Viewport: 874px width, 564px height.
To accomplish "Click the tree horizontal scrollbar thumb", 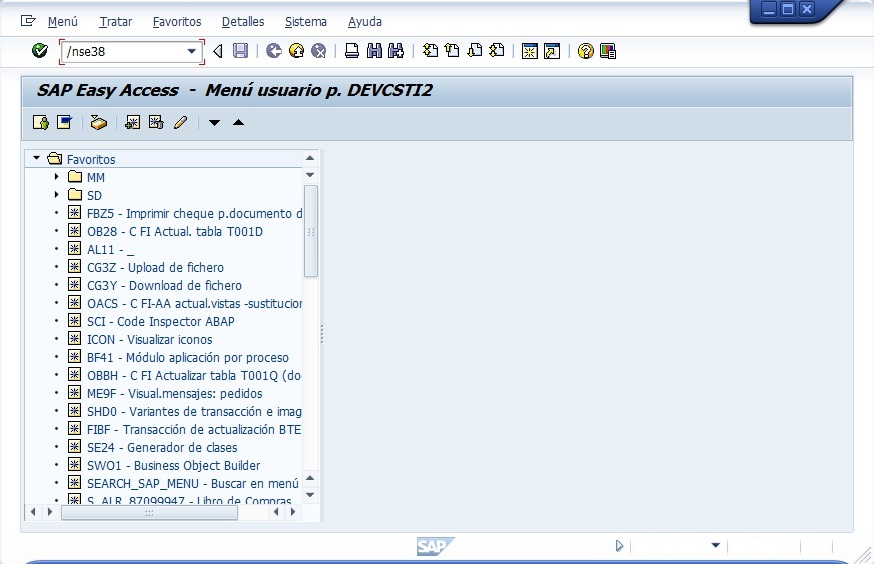I will [149, 512].
